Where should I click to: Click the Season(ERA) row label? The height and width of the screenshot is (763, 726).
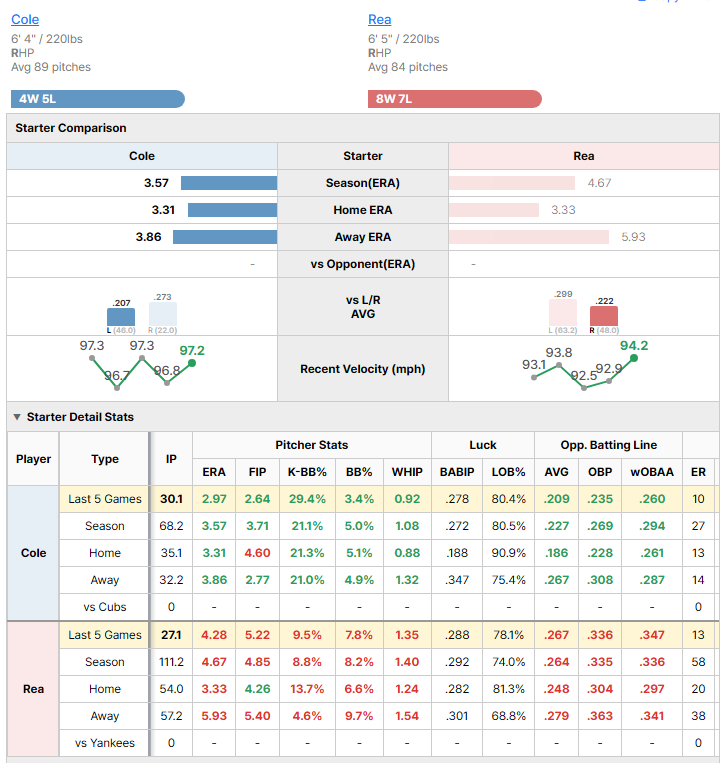363,183
